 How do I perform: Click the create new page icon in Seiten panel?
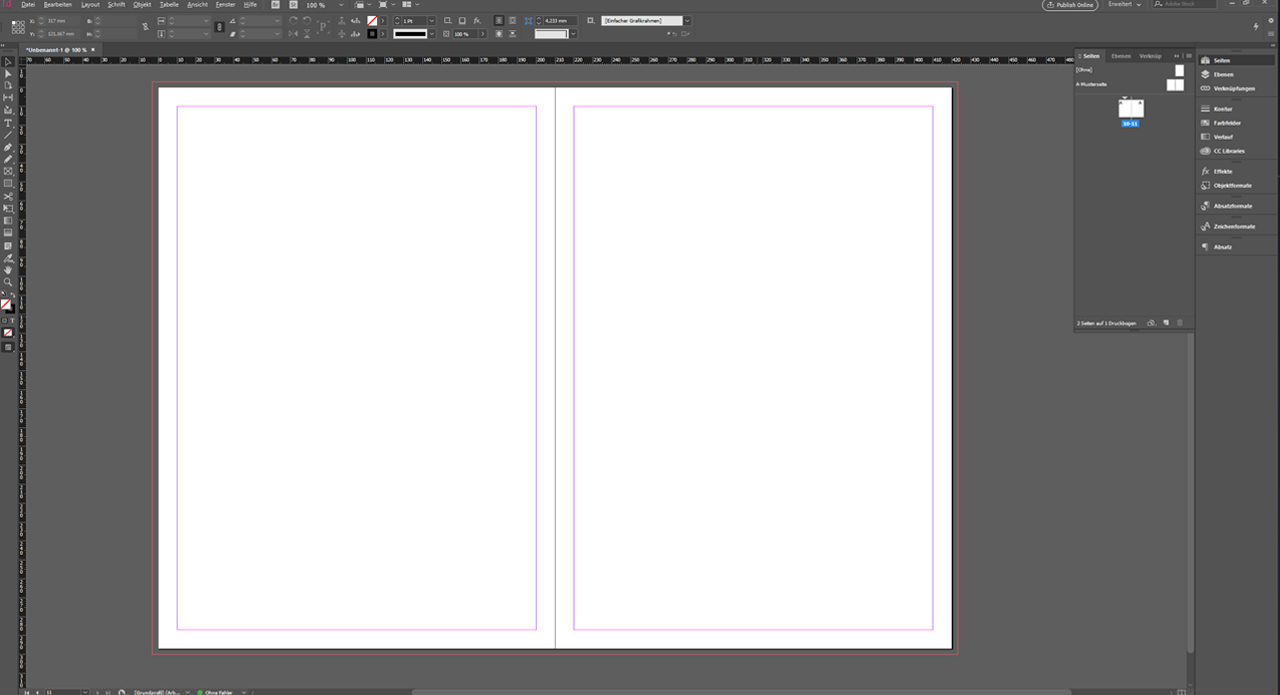[1166, 323]
